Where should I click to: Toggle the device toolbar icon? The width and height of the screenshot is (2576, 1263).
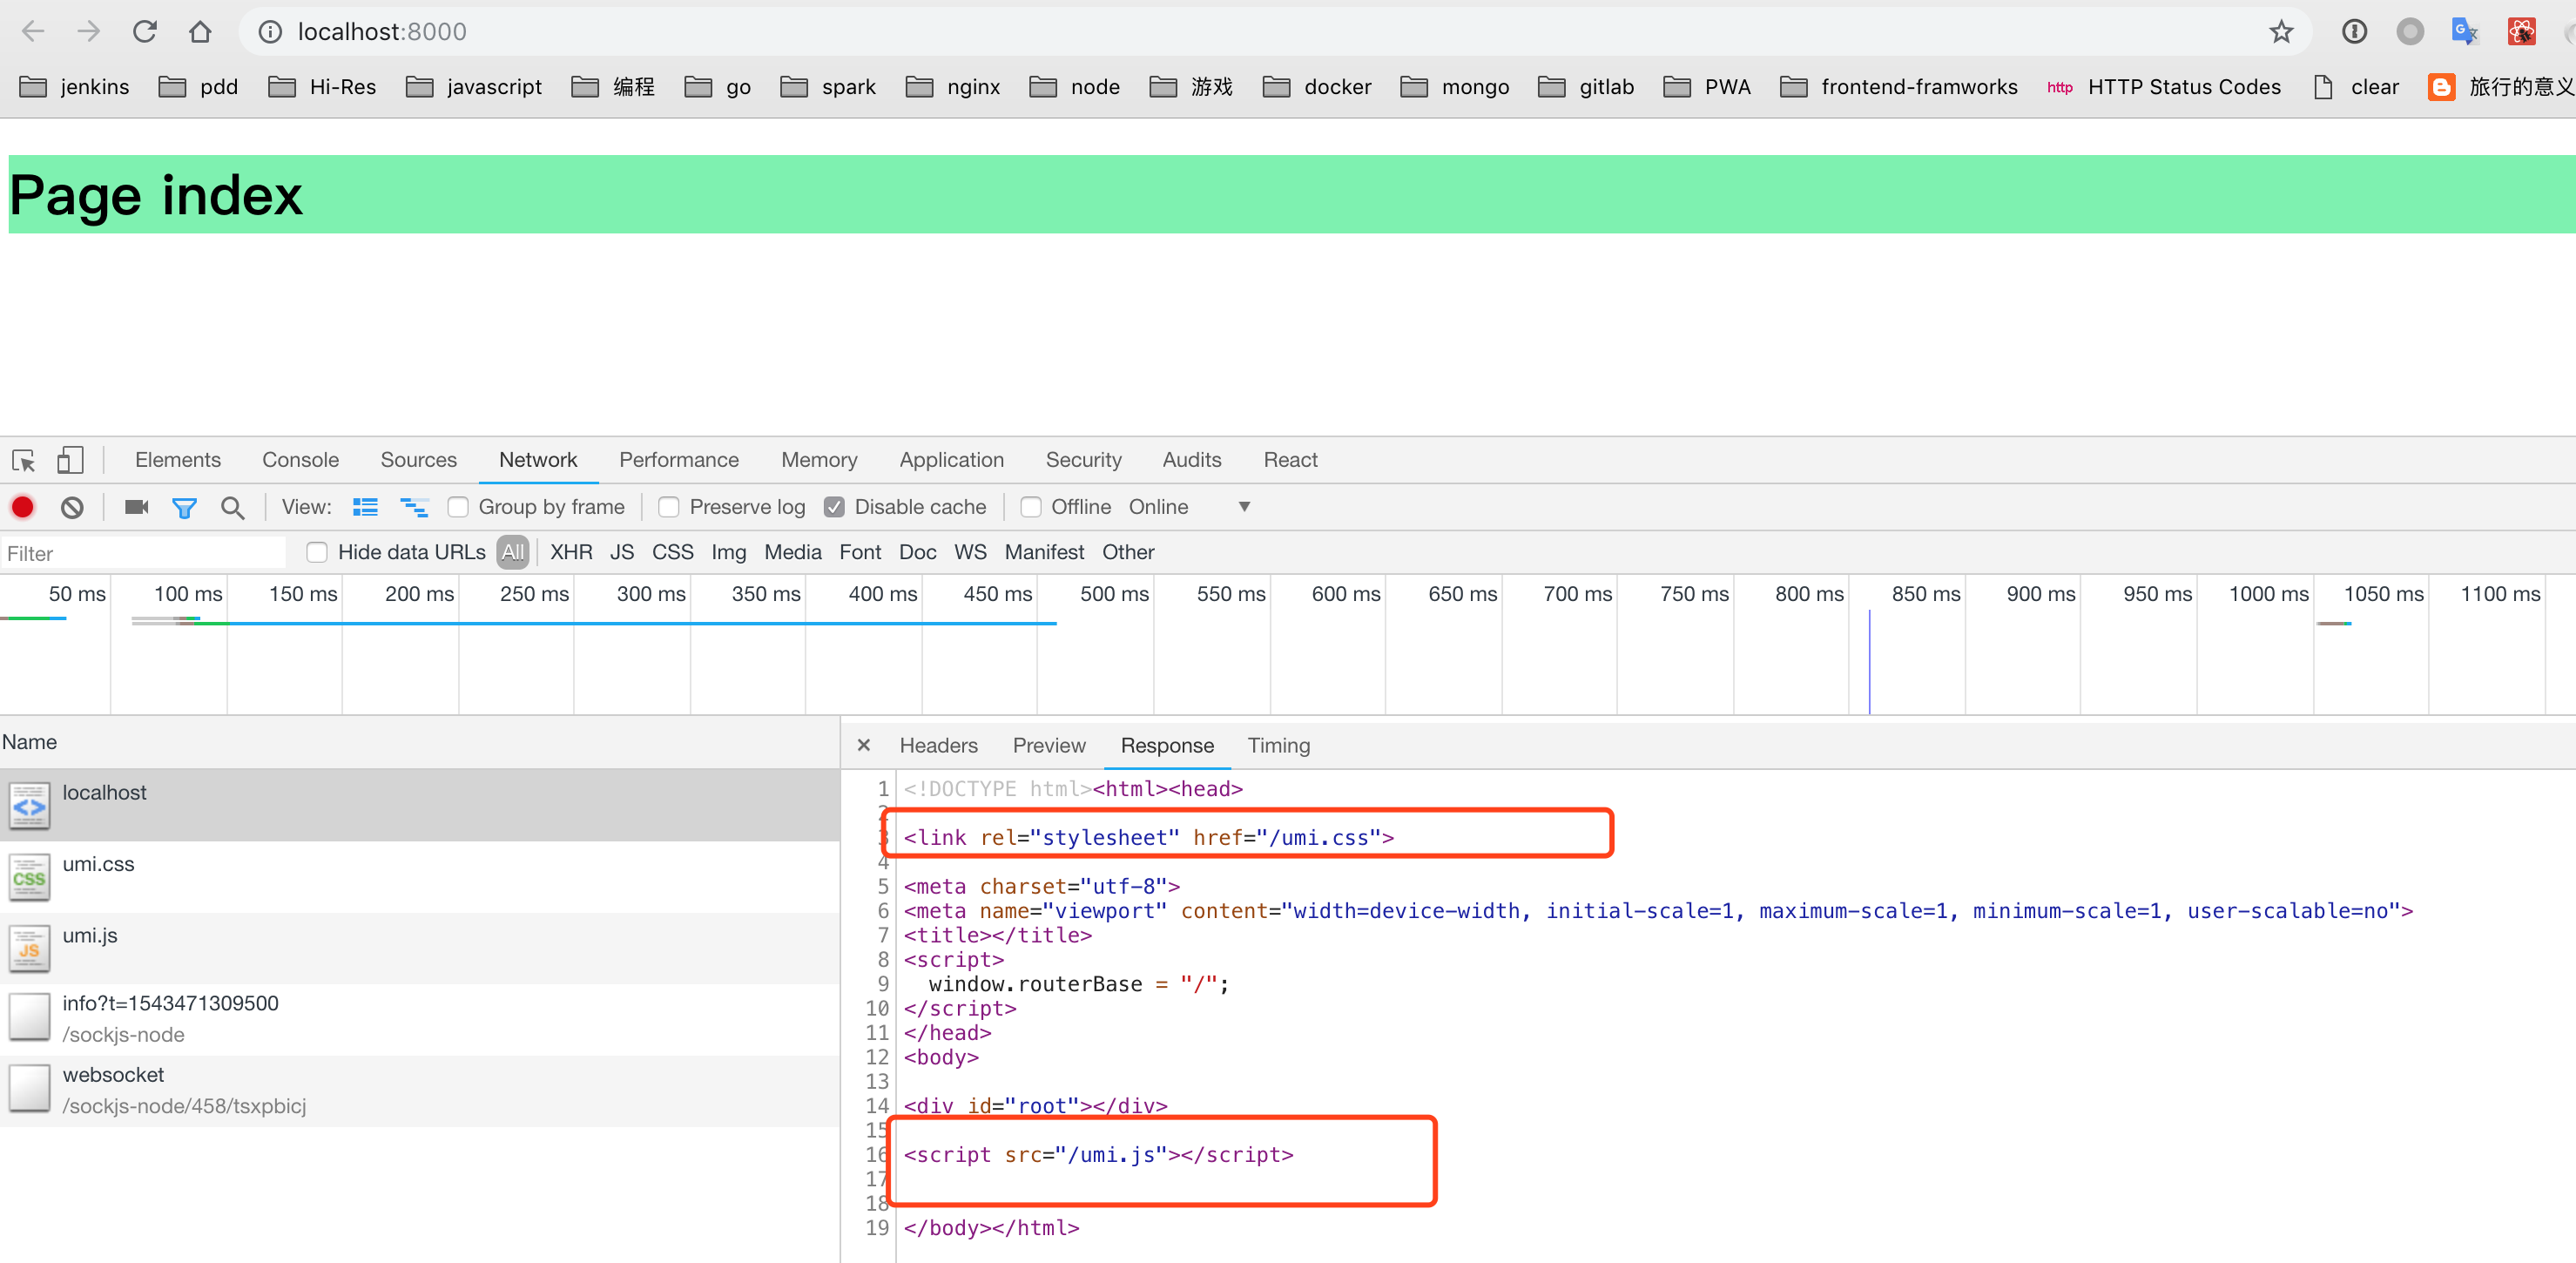[69, 460]
